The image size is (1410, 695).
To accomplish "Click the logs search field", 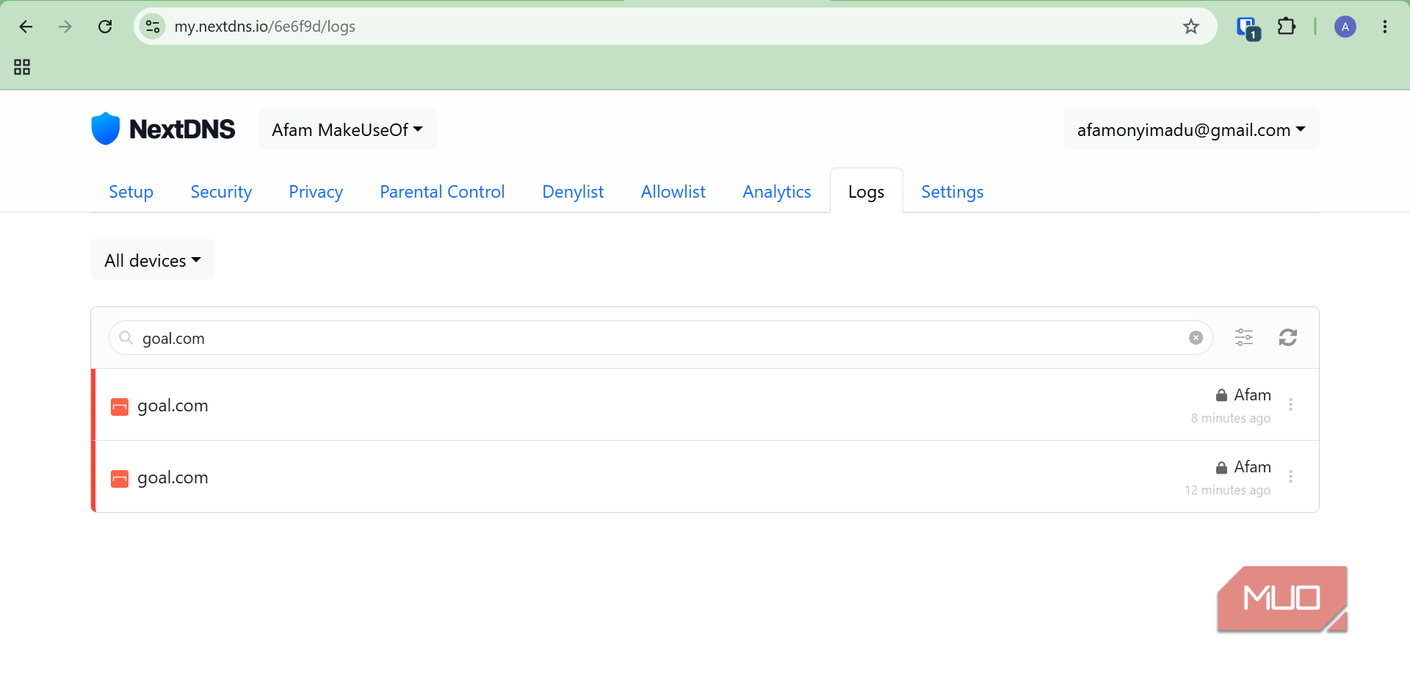I will (x=661, y=338).
